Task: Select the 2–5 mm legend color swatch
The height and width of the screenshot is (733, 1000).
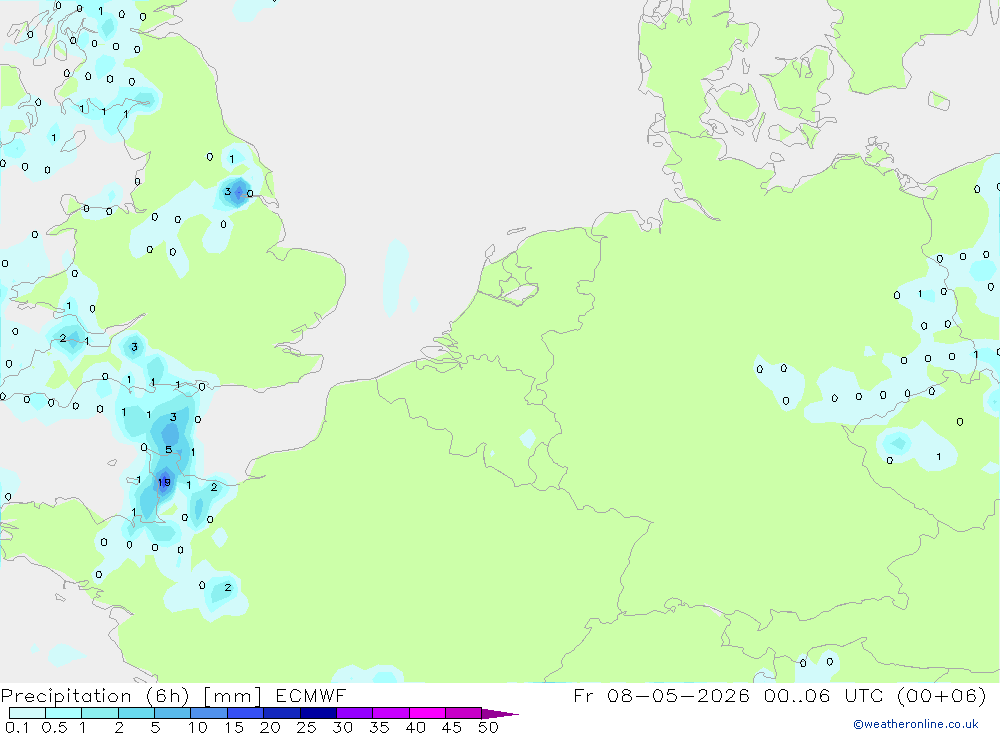Action: click(136, 713)
